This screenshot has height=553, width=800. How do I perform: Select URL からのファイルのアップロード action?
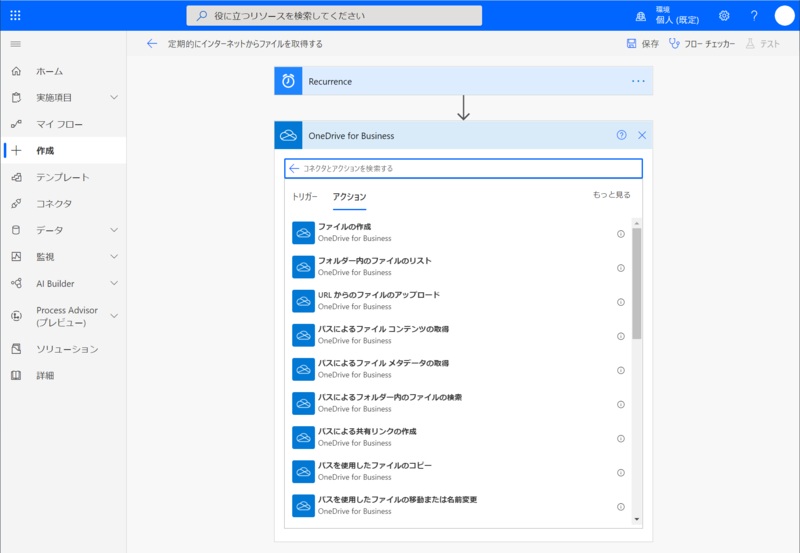click(x=458, y=301)
